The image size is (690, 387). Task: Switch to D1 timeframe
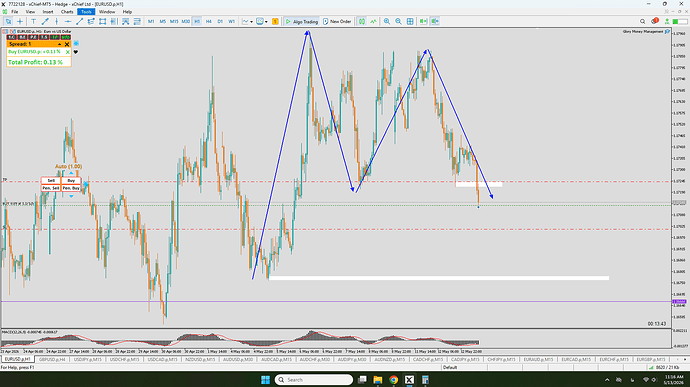pos(220,21)
